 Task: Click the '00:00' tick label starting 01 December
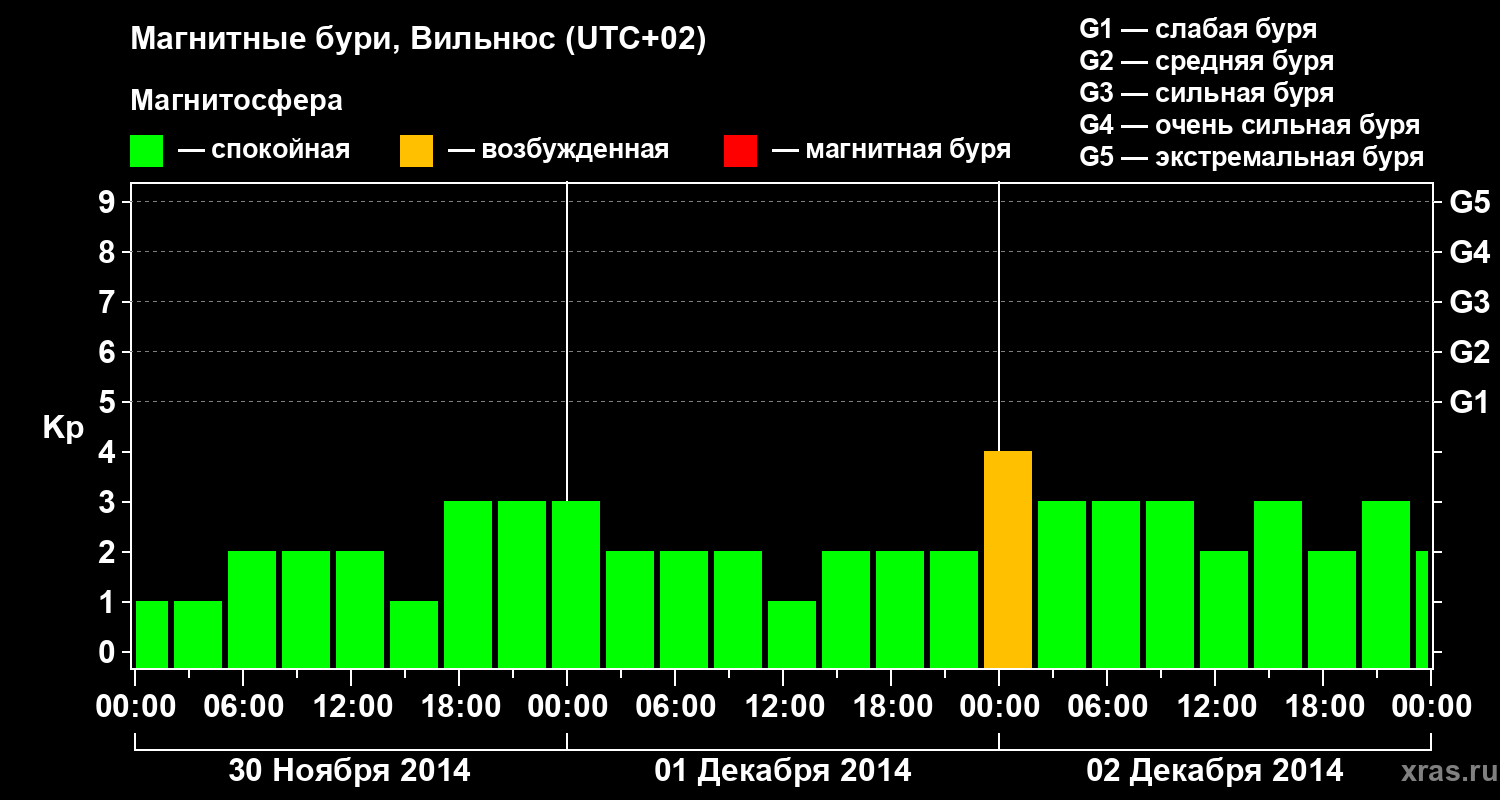pos(567,706)
